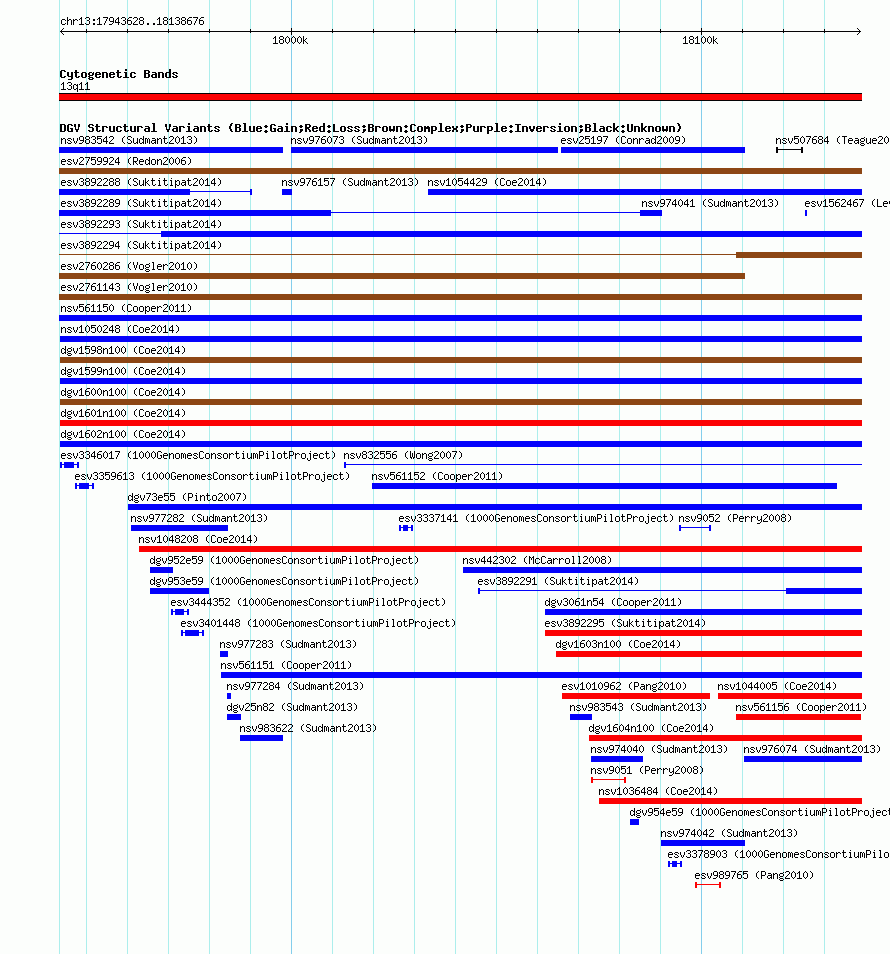
Task: Select dgv954e59 1000Genomes label
Action: [x=759, y=812]
